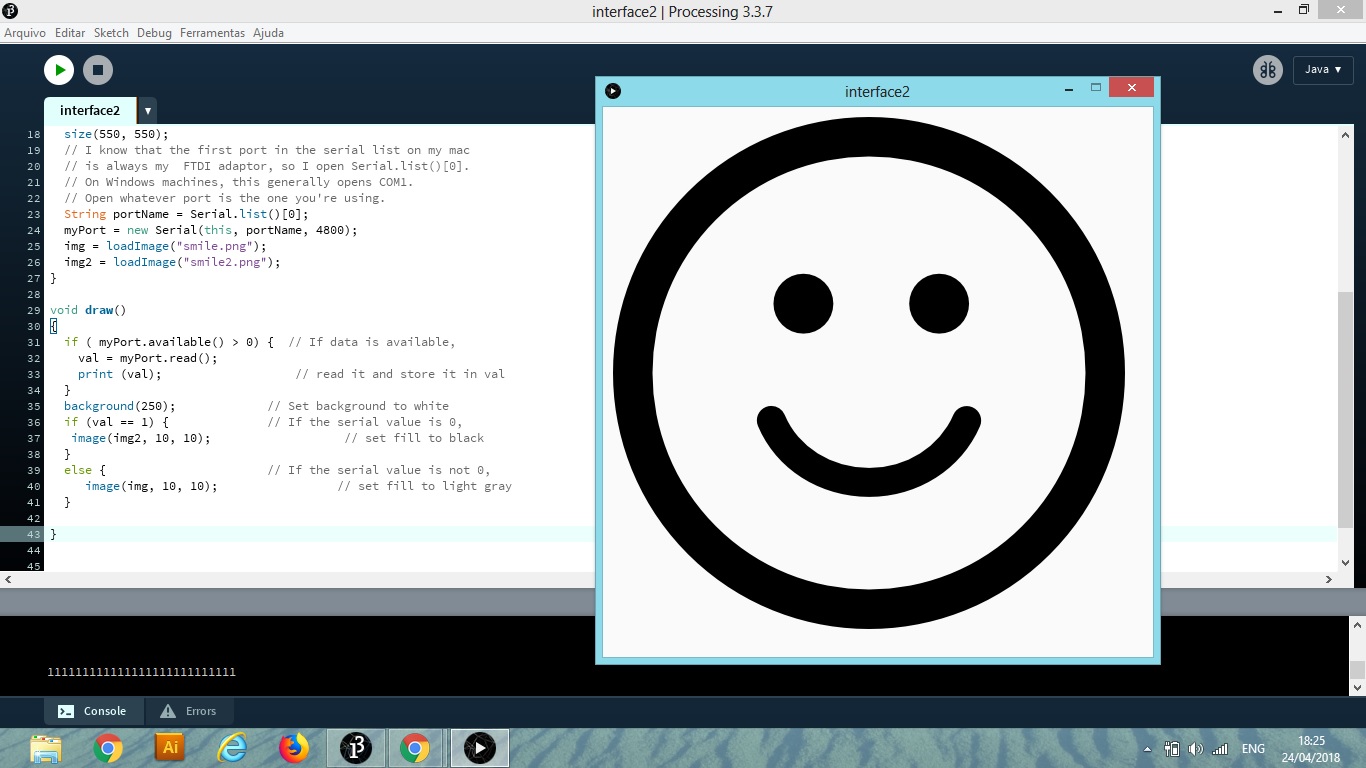
Task: Switch to the Processing IDE taskbar icon
Action: click(x=355, y=747)
